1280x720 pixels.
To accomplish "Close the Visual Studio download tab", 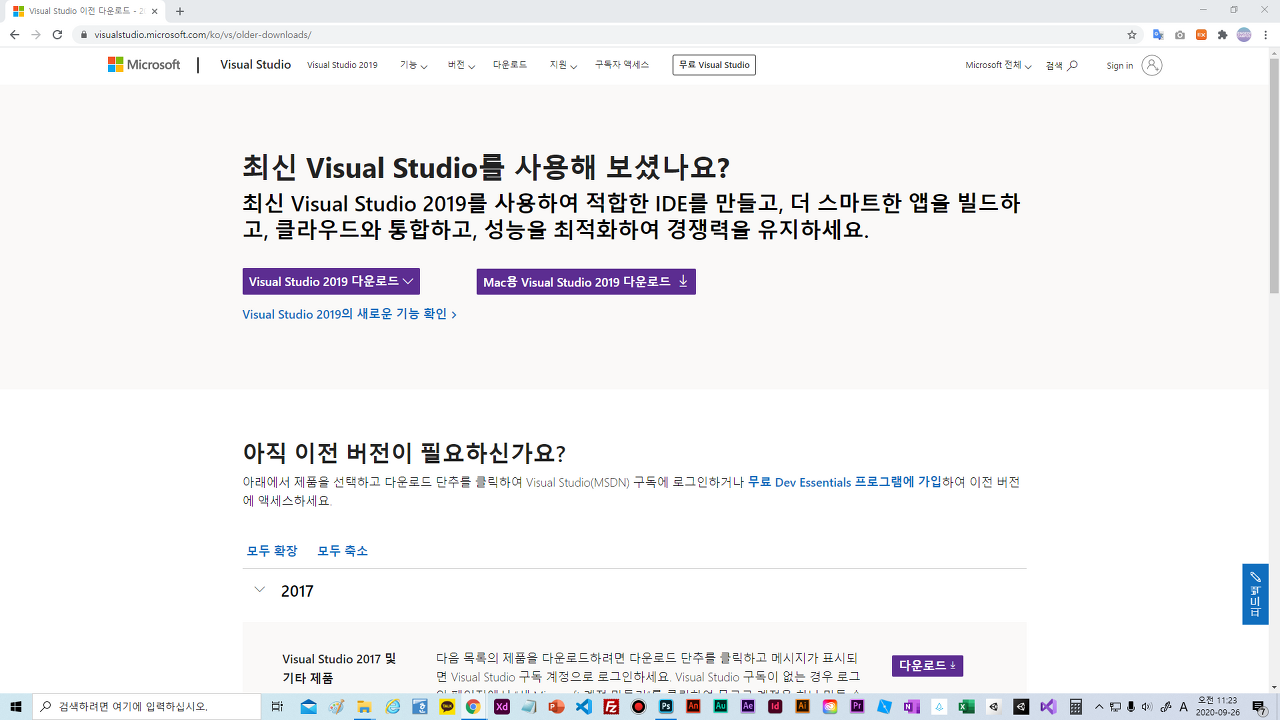I will pyautogui.click(x=155, y=11).
